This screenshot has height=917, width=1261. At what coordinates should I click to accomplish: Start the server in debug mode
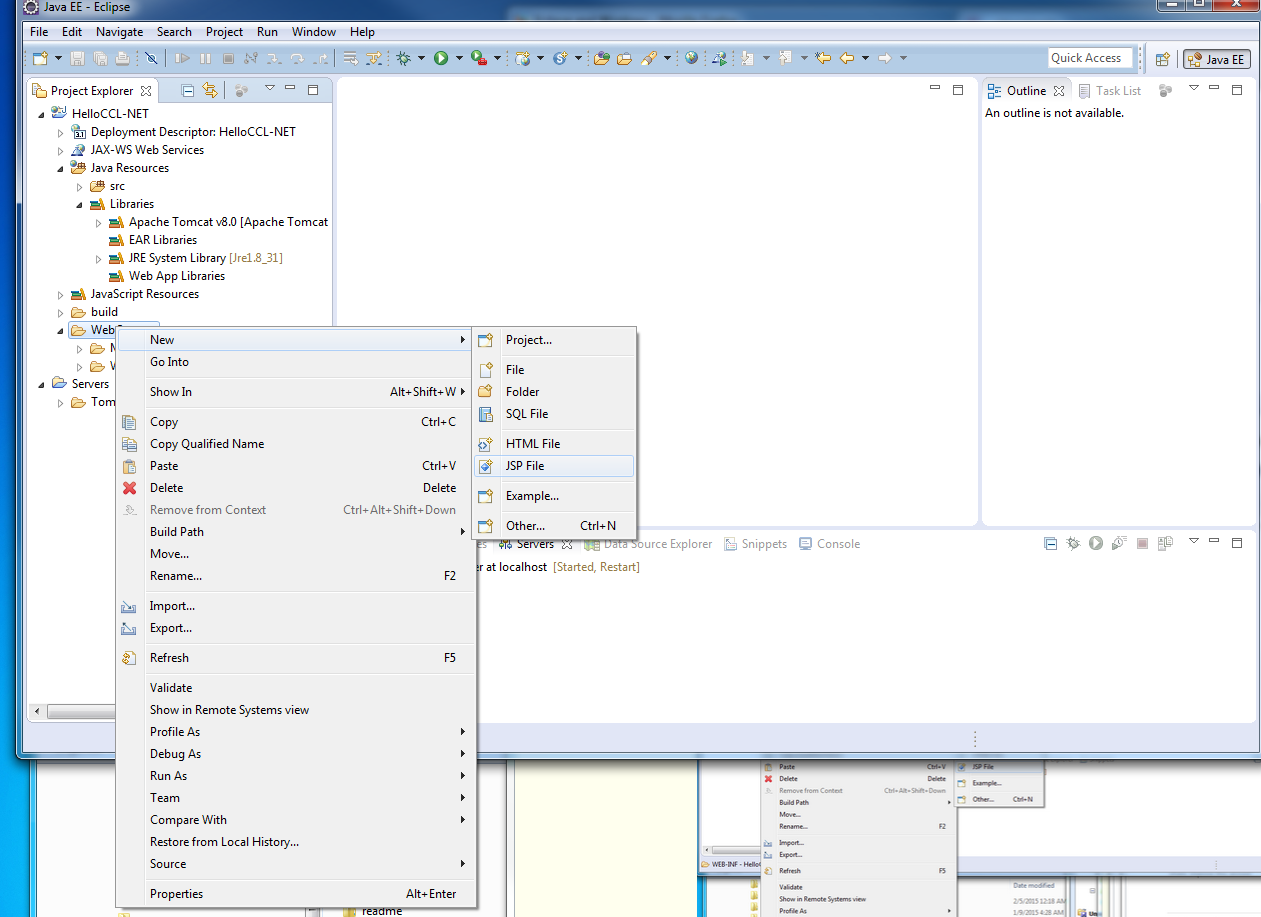1073,543
